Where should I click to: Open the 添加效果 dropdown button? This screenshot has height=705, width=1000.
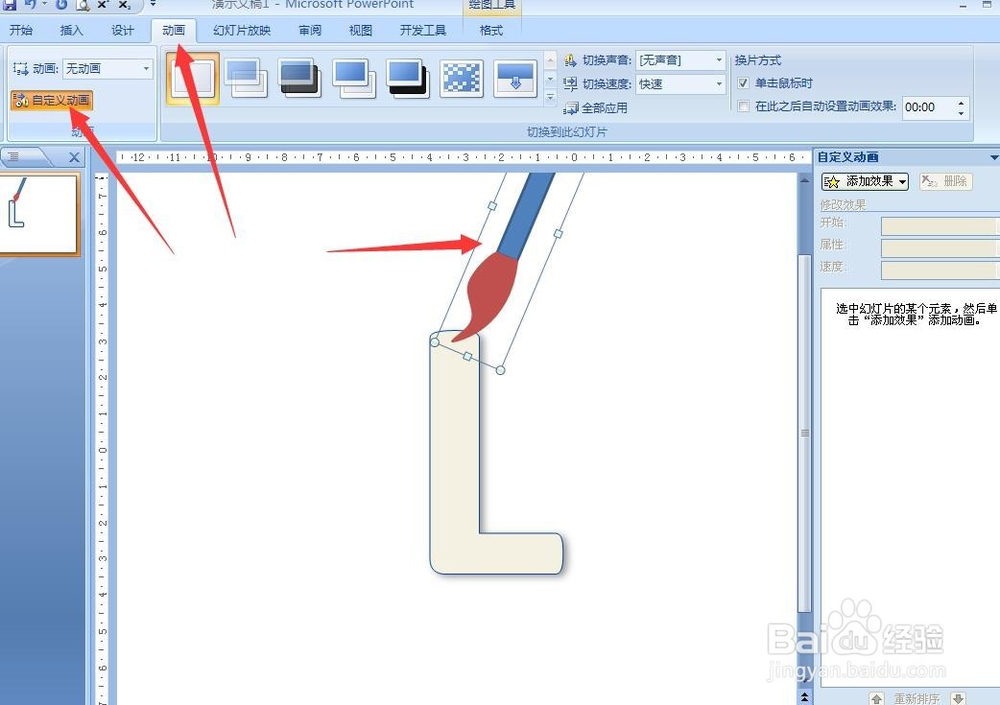pos(865,182)
